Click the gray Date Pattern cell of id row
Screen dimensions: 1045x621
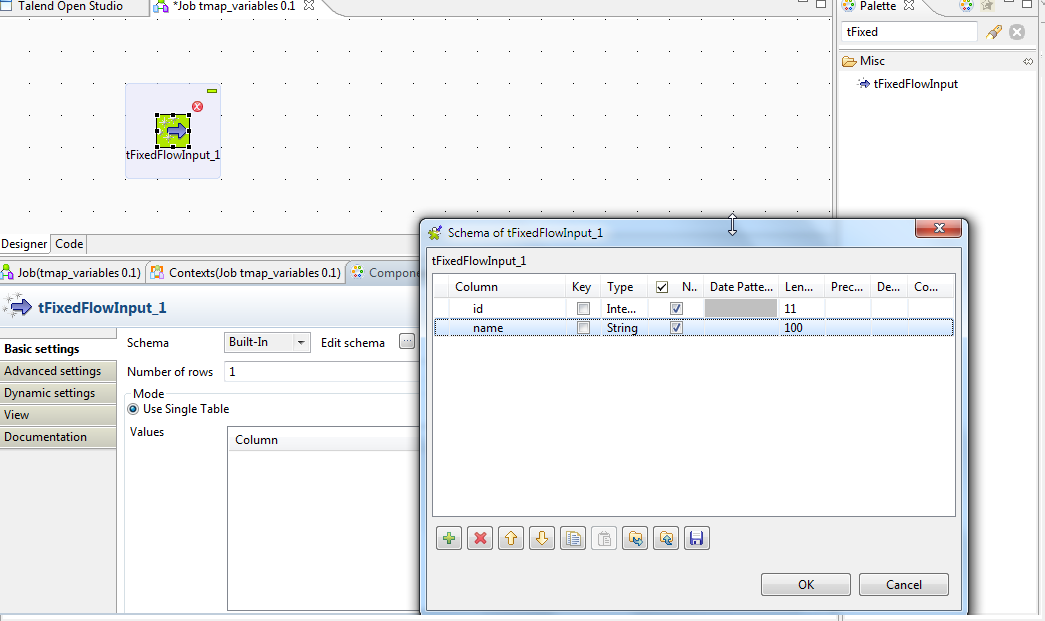741,308
